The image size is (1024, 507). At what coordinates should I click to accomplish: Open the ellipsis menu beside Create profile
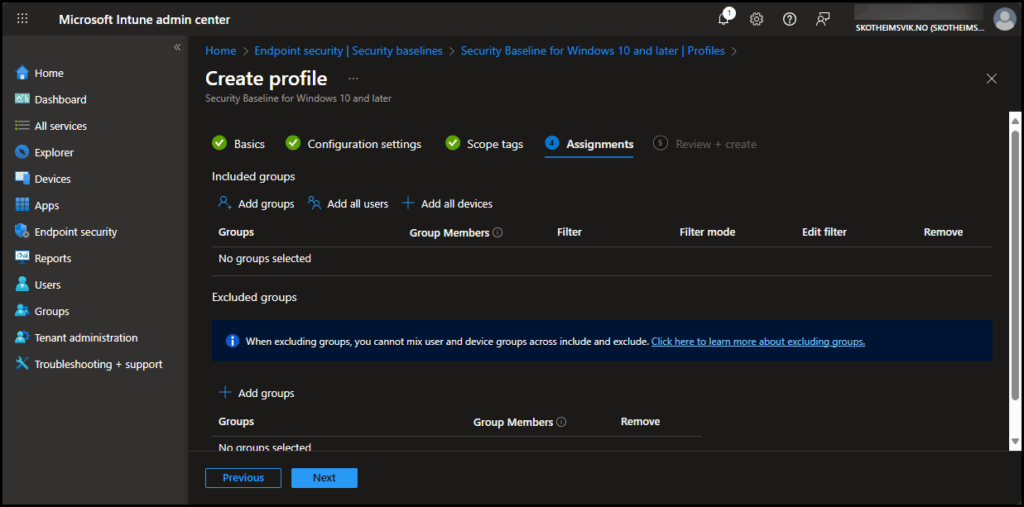coord(353,78)
